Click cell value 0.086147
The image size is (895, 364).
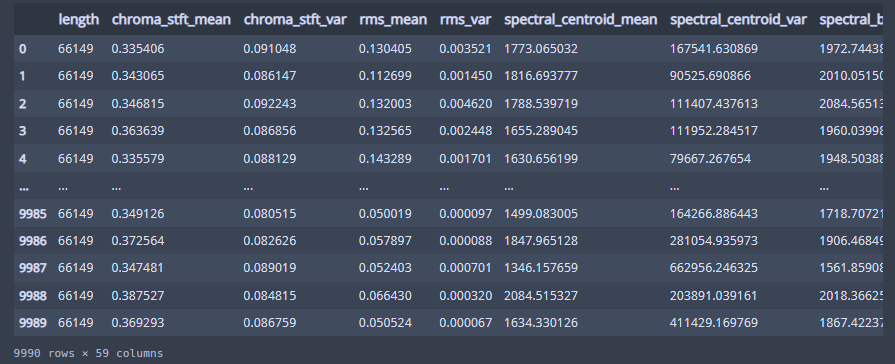pos(270,76)
